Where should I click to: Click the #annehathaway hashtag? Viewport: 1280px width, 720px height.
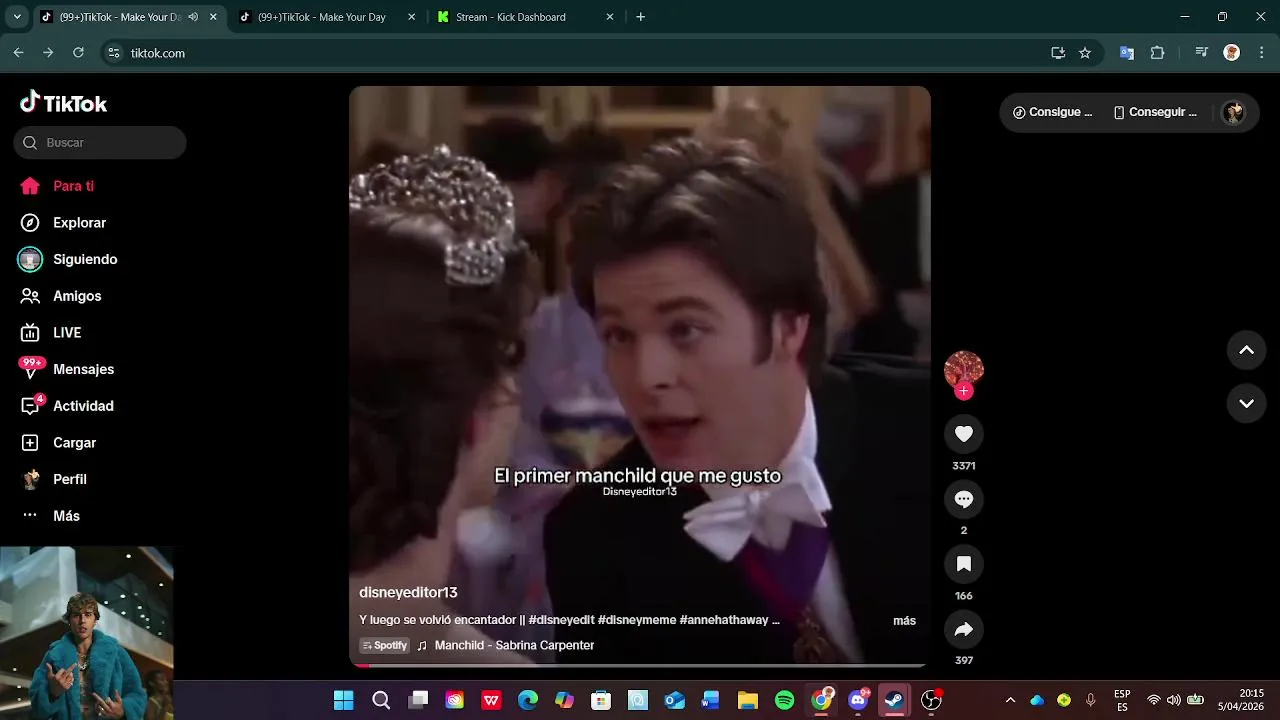(x=724, y=620)
